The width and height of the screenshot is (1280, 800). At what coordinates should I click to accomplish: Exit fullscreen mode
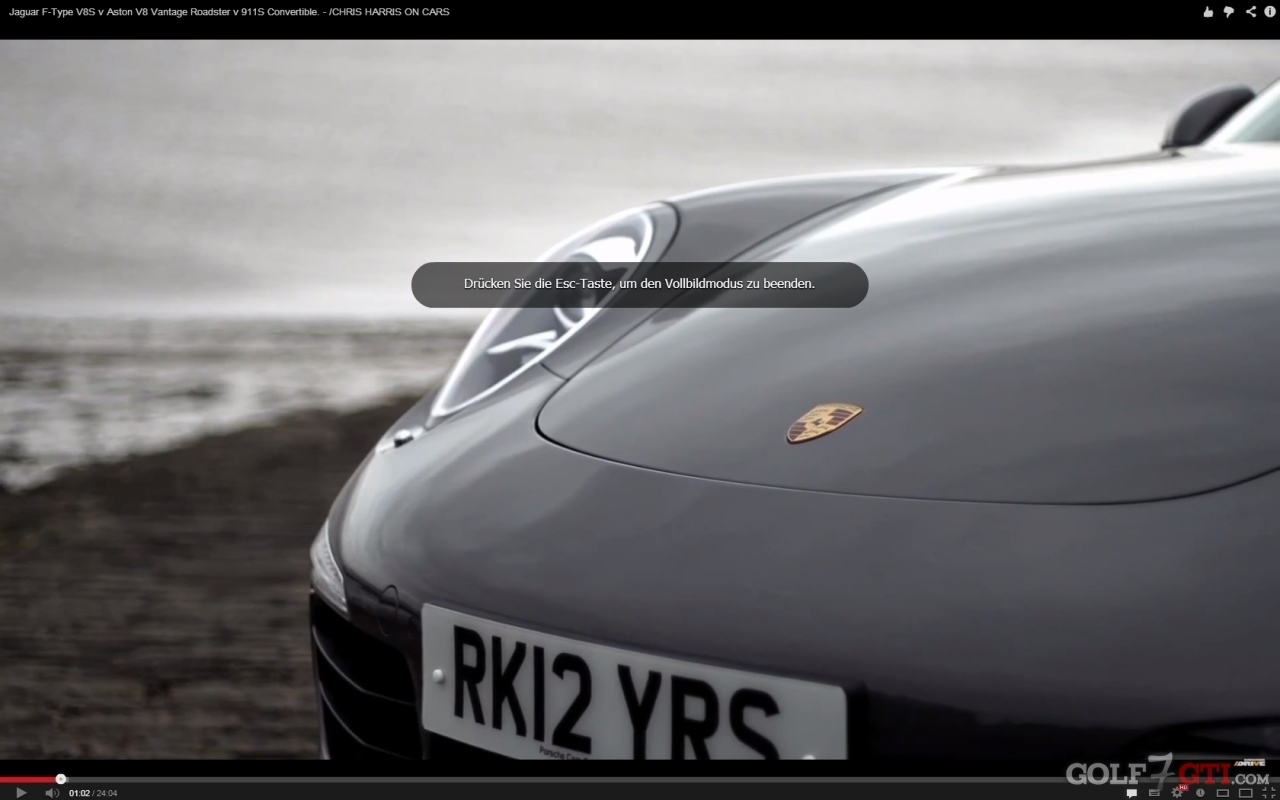(x=1269, y=793)
